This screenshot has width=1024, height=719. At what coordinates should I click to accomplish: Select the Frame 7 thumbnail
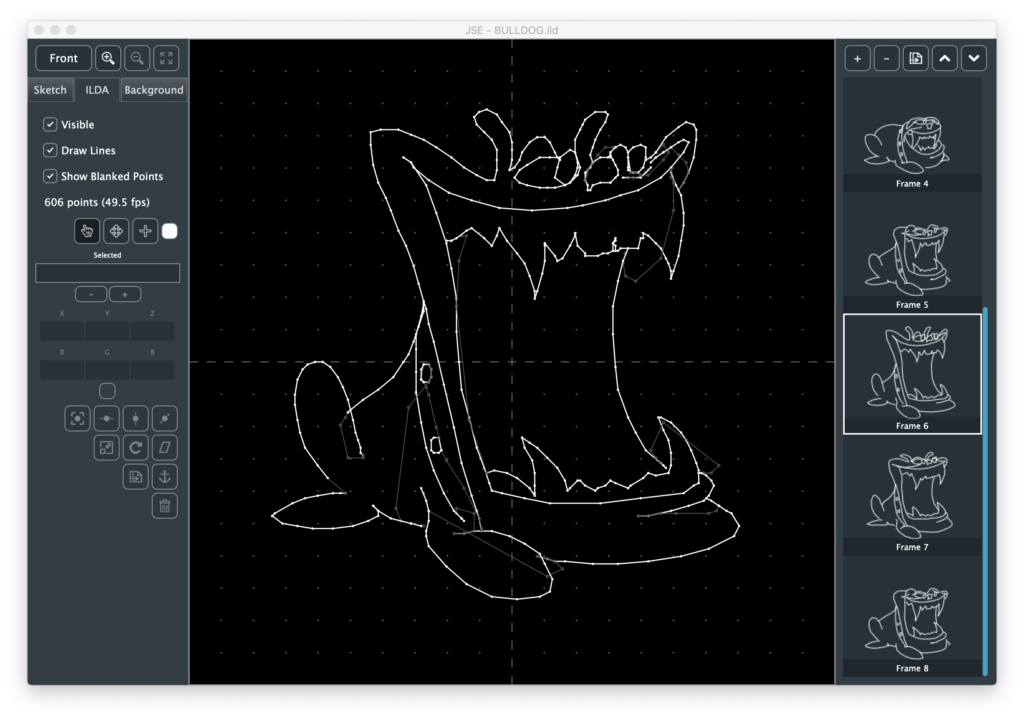912,497
